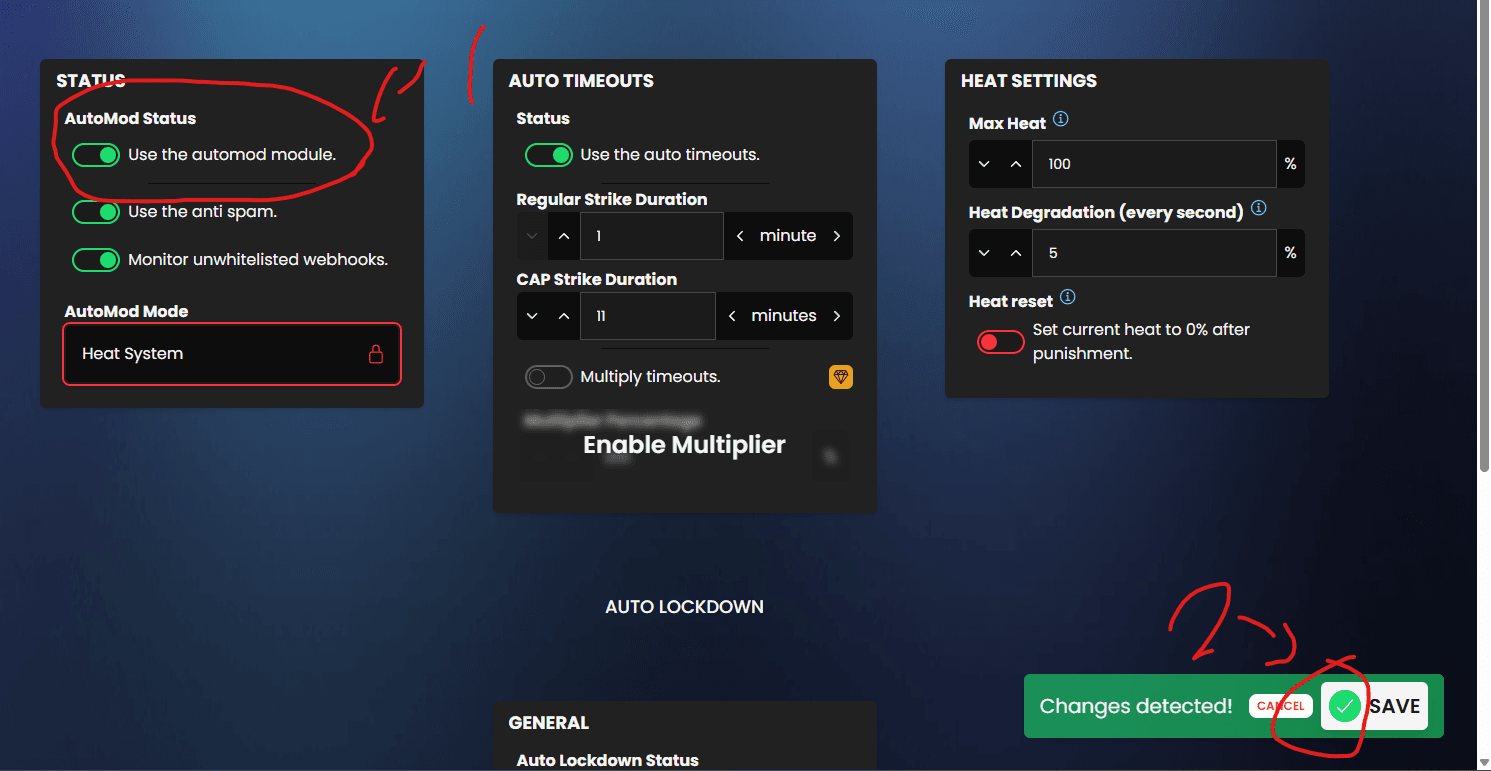Click CANCEL on the changes banner

1280,706
